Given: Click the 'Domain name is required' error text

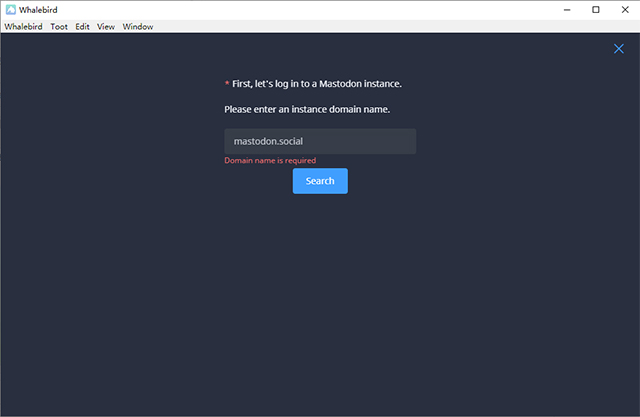Looking at the screenshot, I should (x=270, y=160).
